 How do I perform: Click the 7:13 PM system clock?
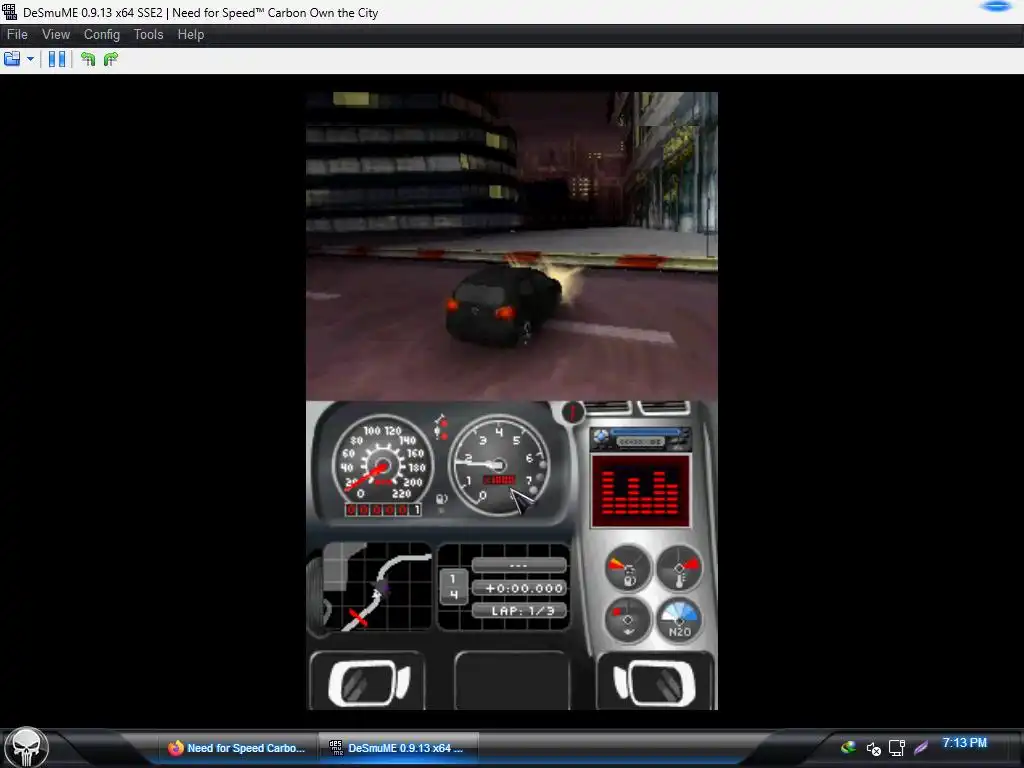pos(964,743)
